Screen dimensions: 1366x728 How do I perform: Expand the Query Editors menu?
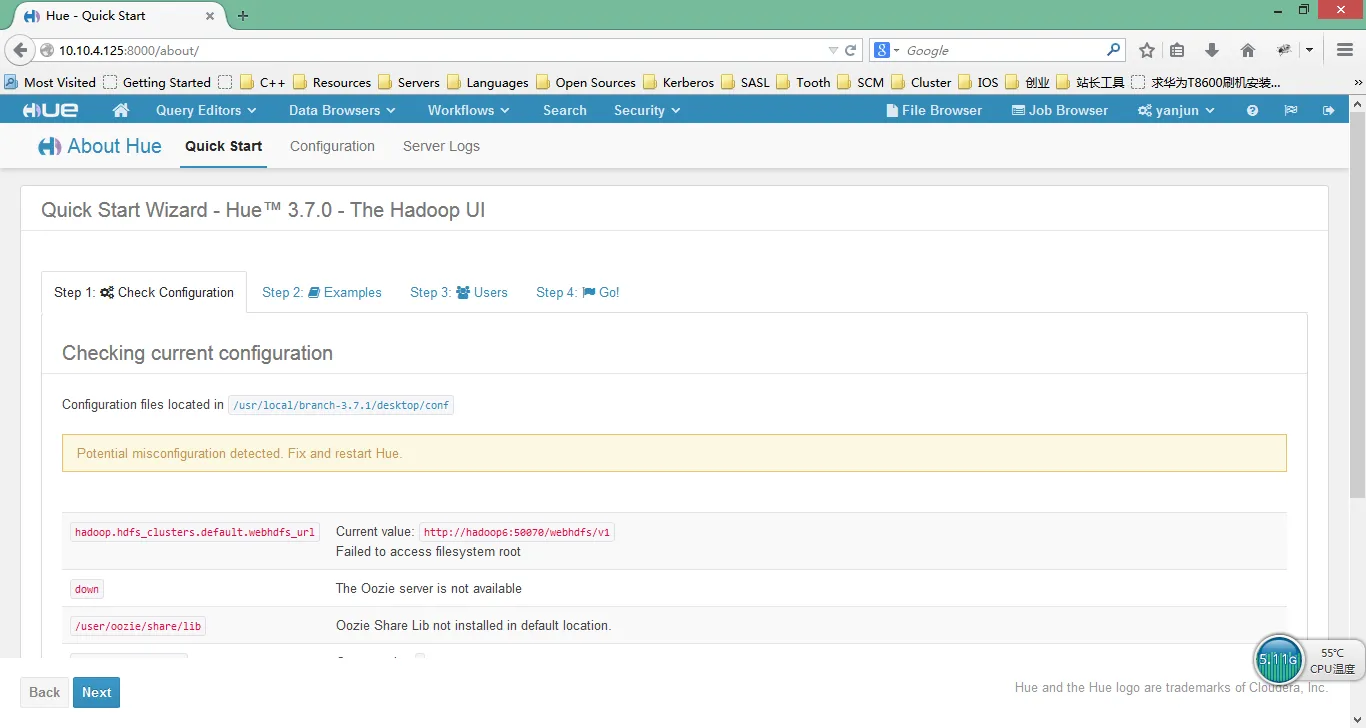(207, 110)
